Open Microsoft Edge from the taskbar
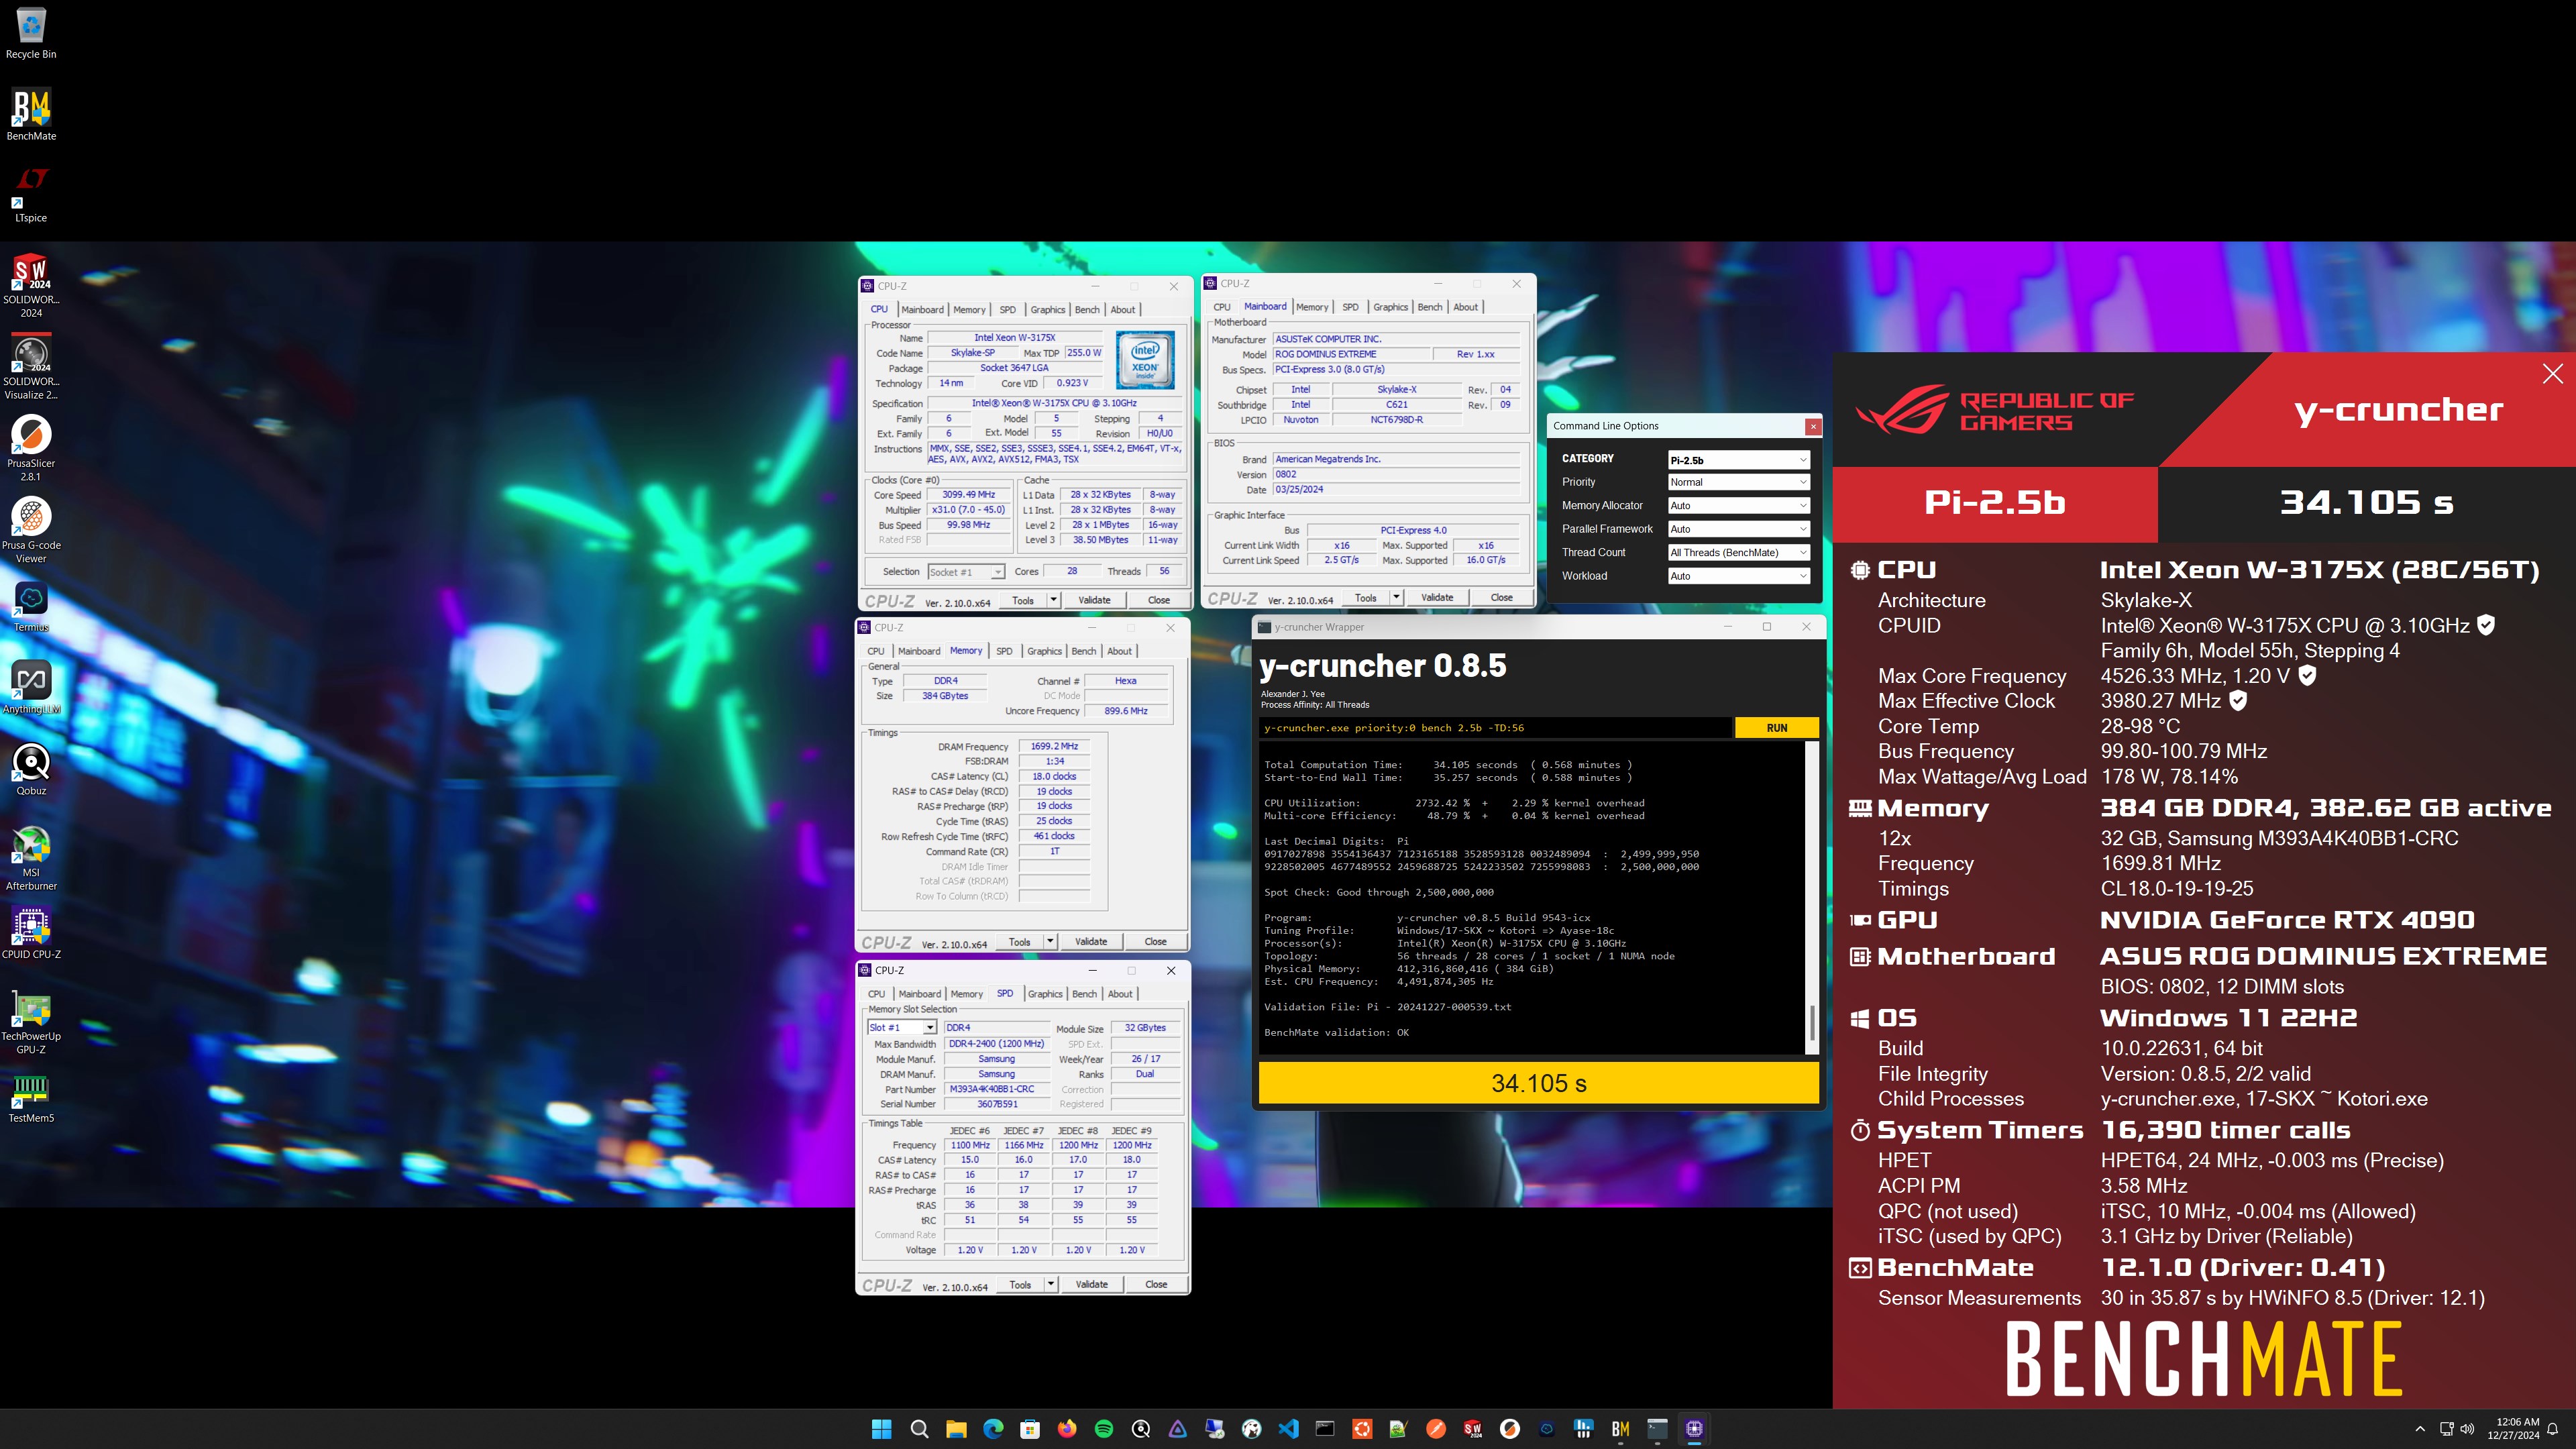Viewport: 2576px width, 1449px height. coord(993,1429)
